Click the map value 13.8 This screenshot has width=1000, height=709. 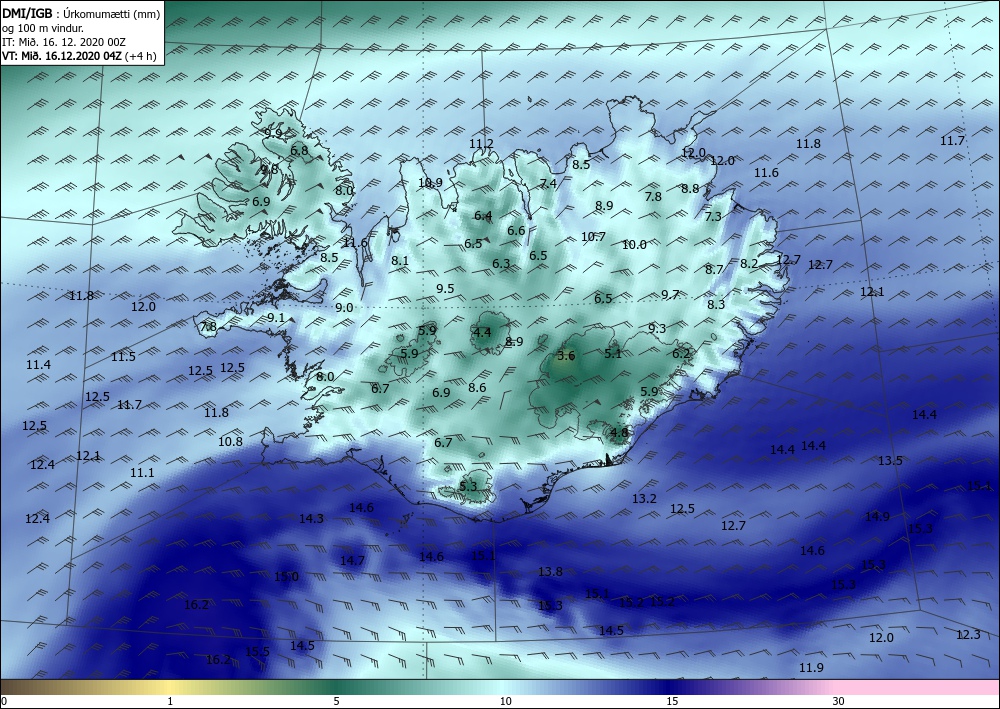click(x=550, y=571)
